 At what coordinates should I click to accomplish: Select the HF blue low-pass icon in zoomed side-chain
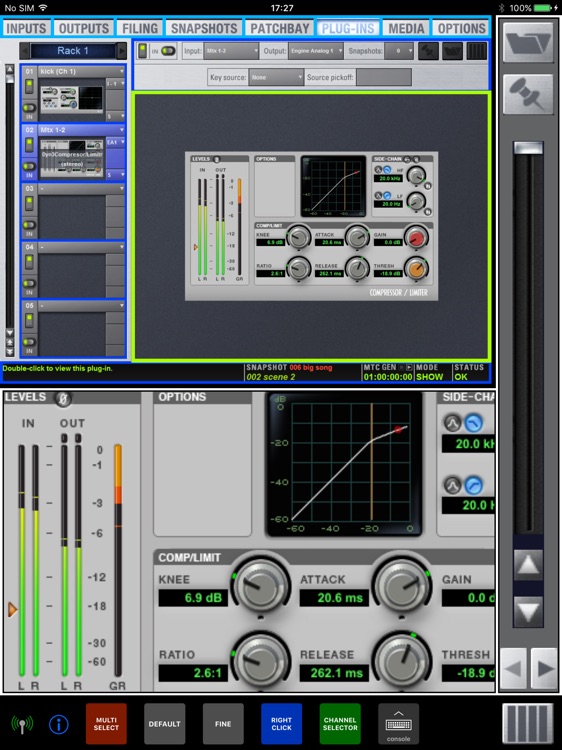(474, 422)
